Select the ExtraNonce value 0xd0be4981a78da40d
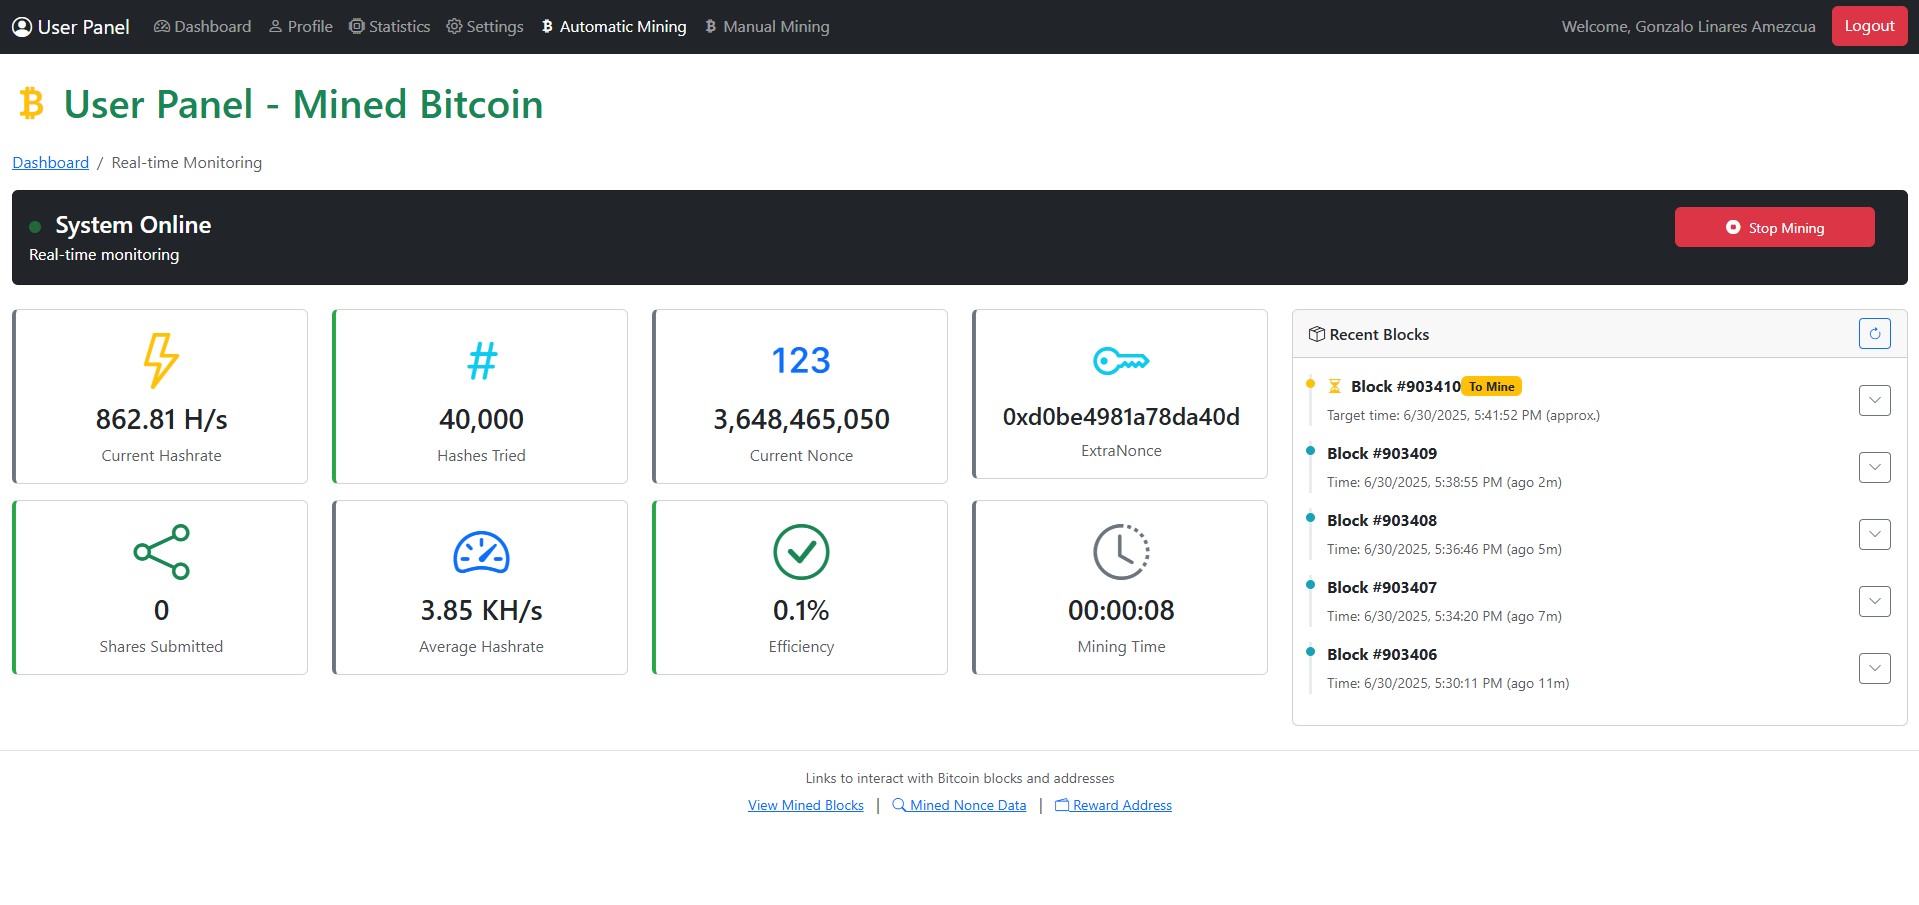This screenshot has height=905, width=1919. (x=1121, y=417)
